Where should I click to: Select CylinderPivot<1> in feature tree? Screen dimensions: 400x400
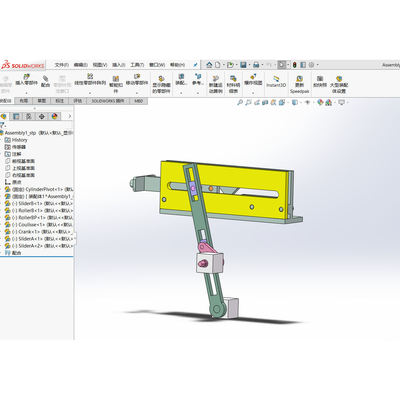tap(39, 189)
